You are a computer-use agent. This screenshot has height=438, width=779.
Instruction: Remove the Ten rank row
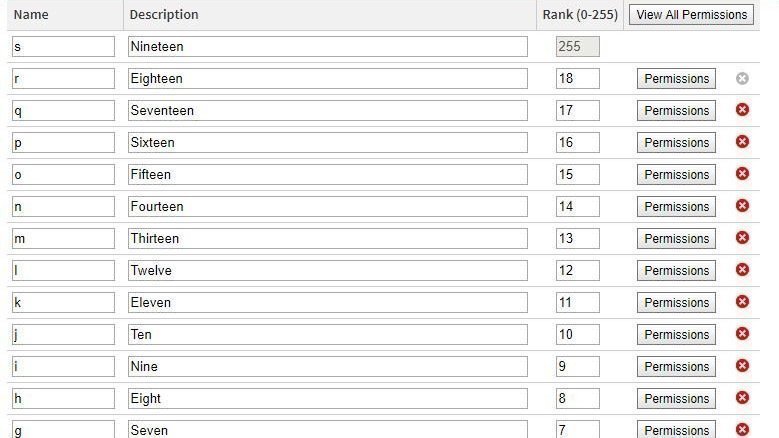click(x=742, y=334)
